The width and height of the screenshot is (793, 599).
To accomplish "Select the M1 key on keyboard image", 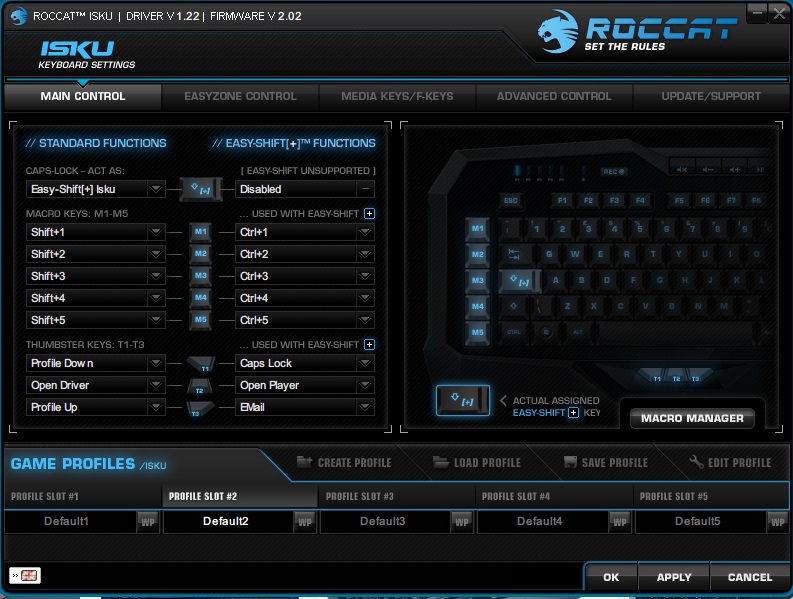I will click(x=477, y=231).
